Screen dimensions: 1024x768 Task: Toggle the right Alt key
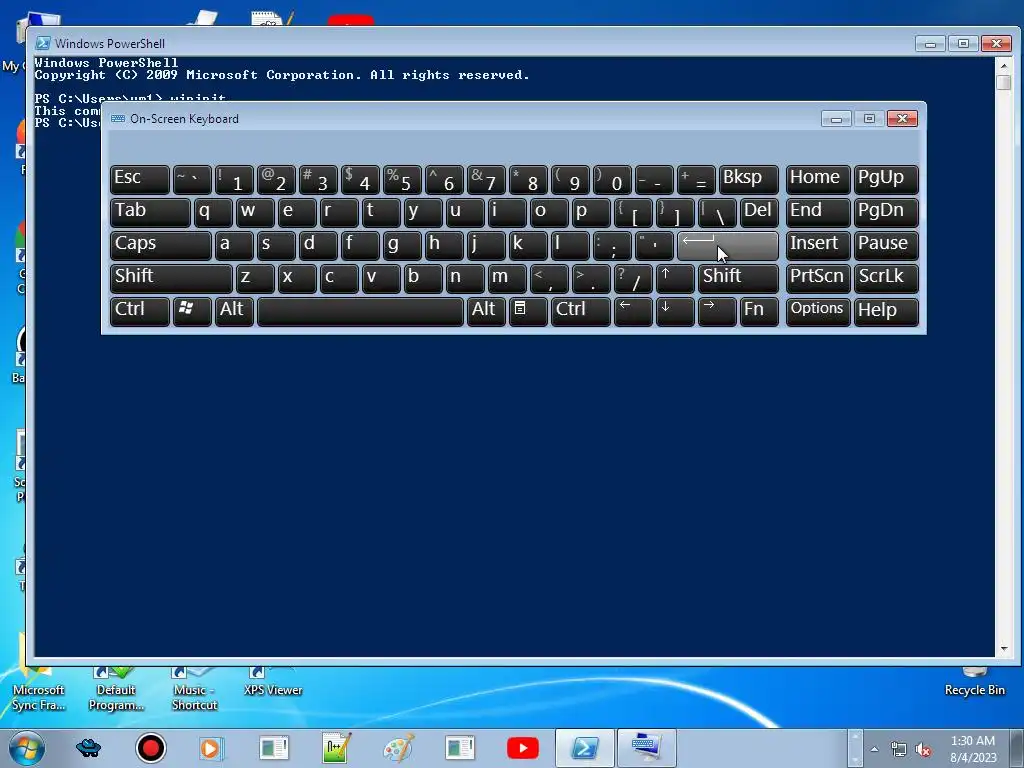[x=486, y=311]
